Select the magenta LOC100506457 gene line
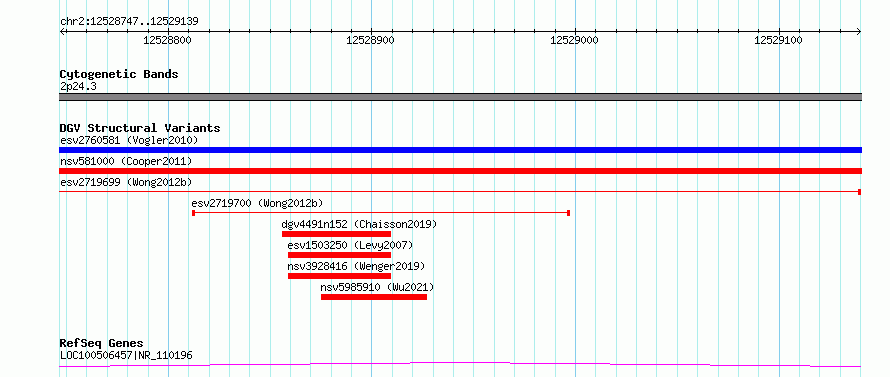 pos(460,364)
